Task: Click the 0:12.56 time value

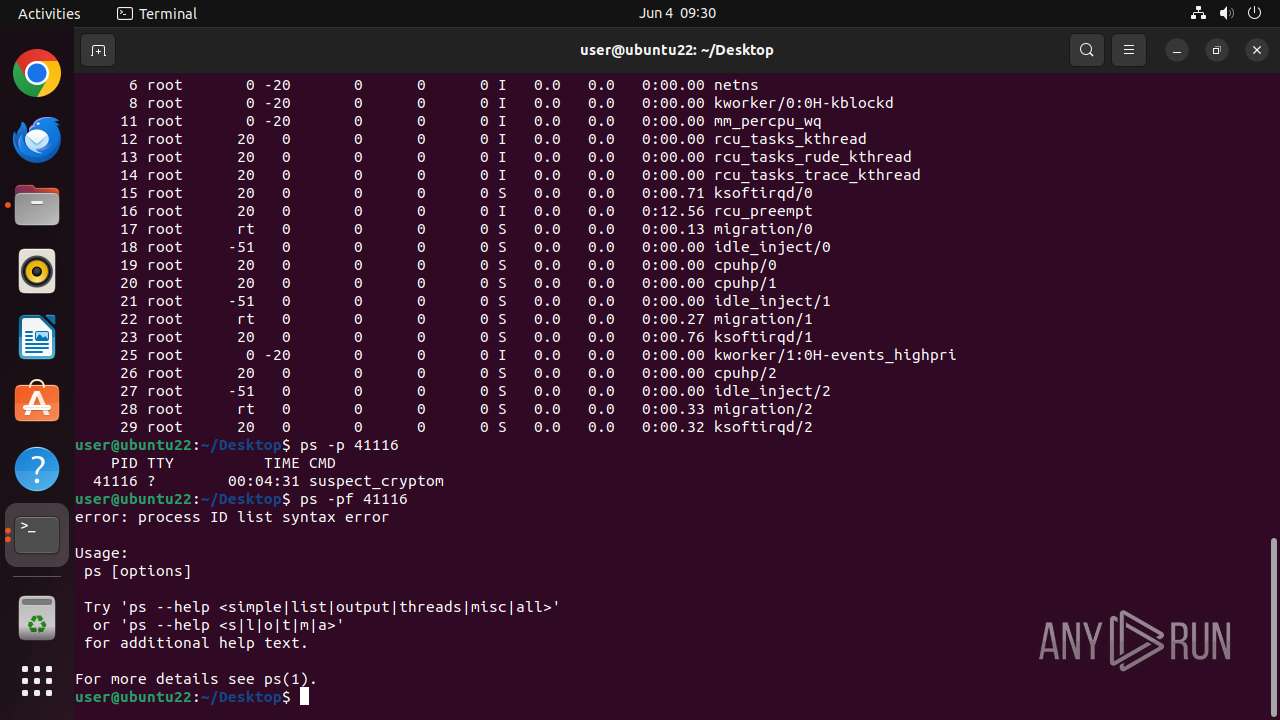Action: (x=673, y=211)
